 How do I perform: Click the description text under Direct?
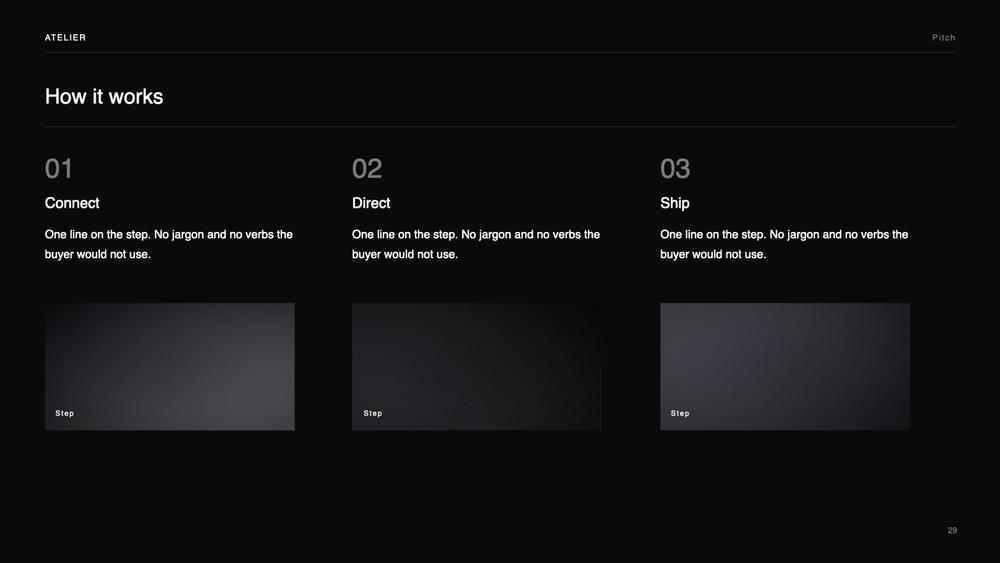pyautogui.click(x=476, y=244)
